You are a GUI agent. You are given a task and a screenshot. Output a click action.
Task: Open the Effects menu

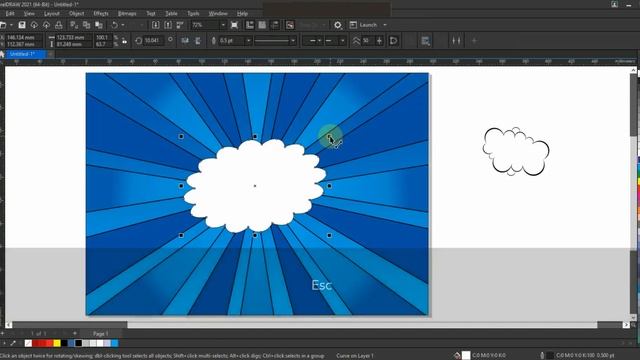(x=101, y=13)
